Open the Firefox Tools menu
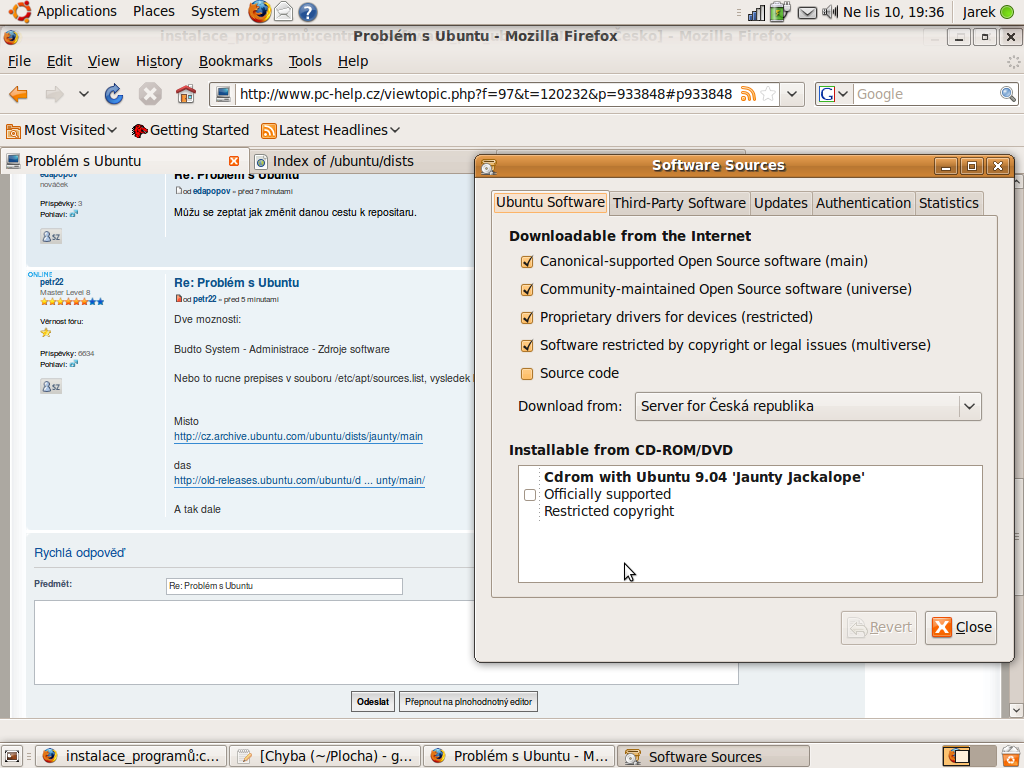Viewport: 1024px width, 768px height. (305, 61)
